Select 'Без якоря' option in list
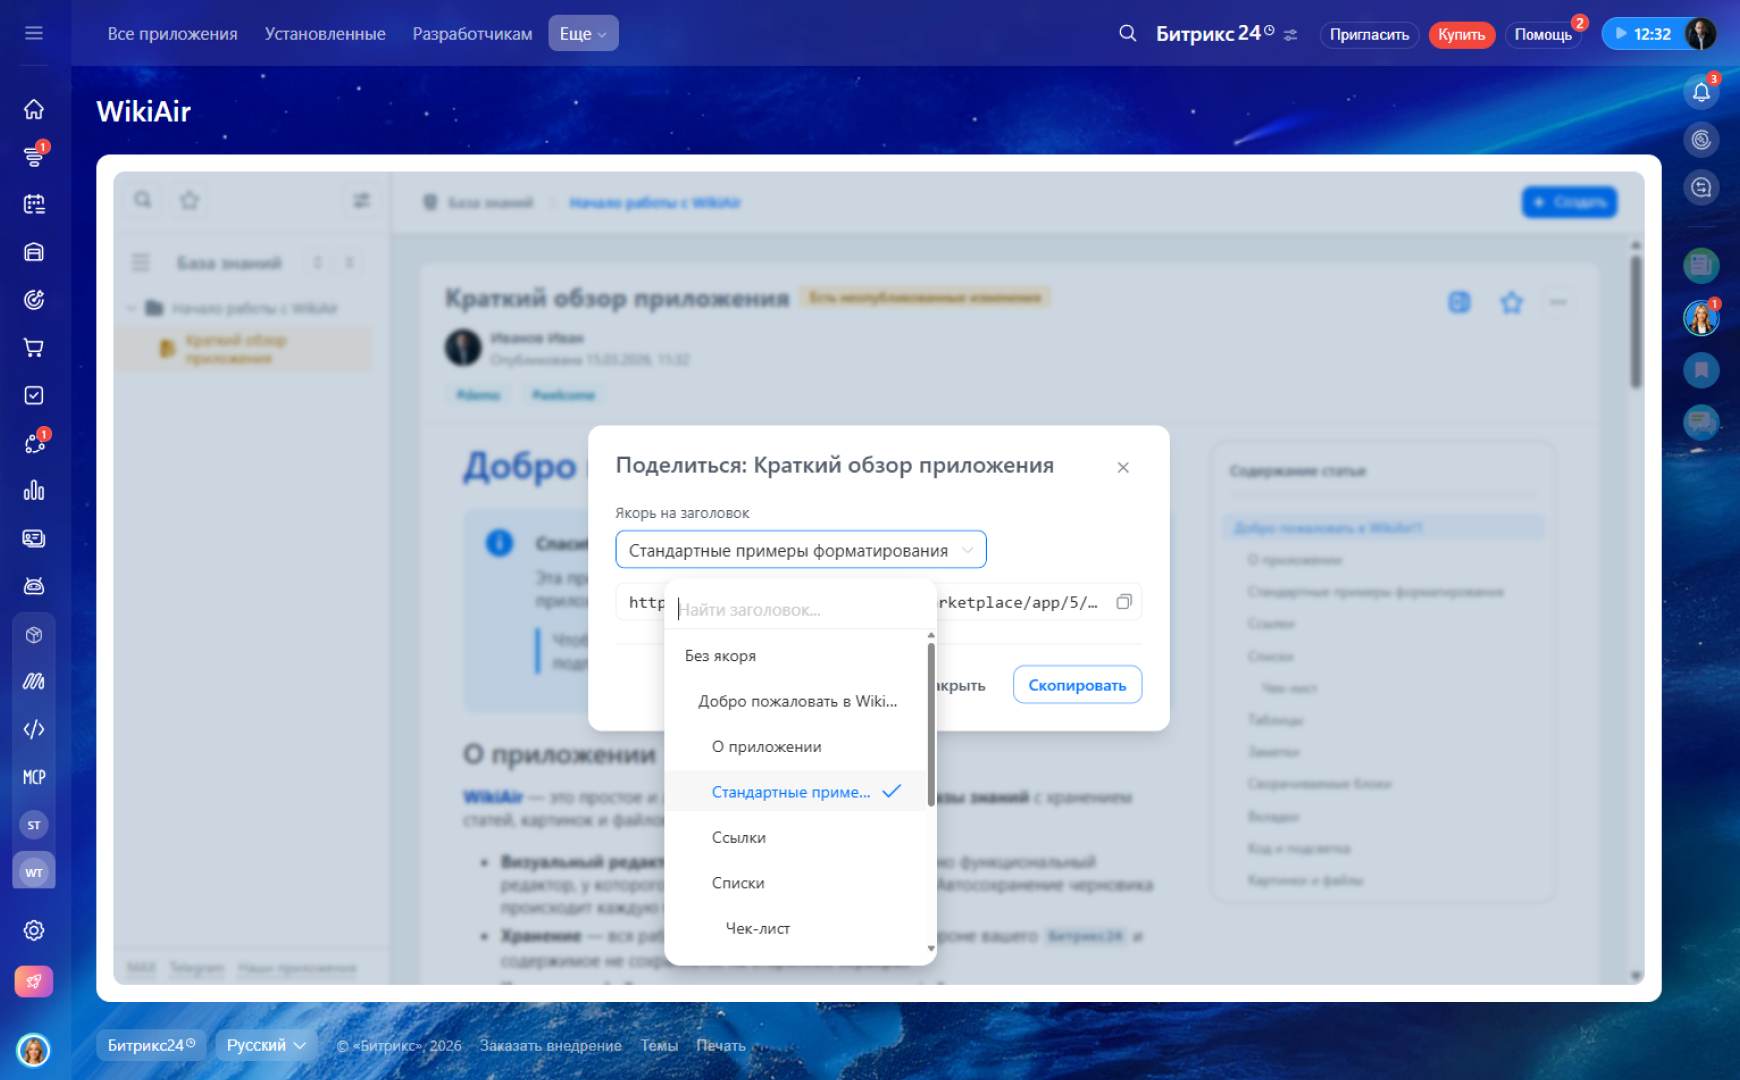 (x=720, y=656)
